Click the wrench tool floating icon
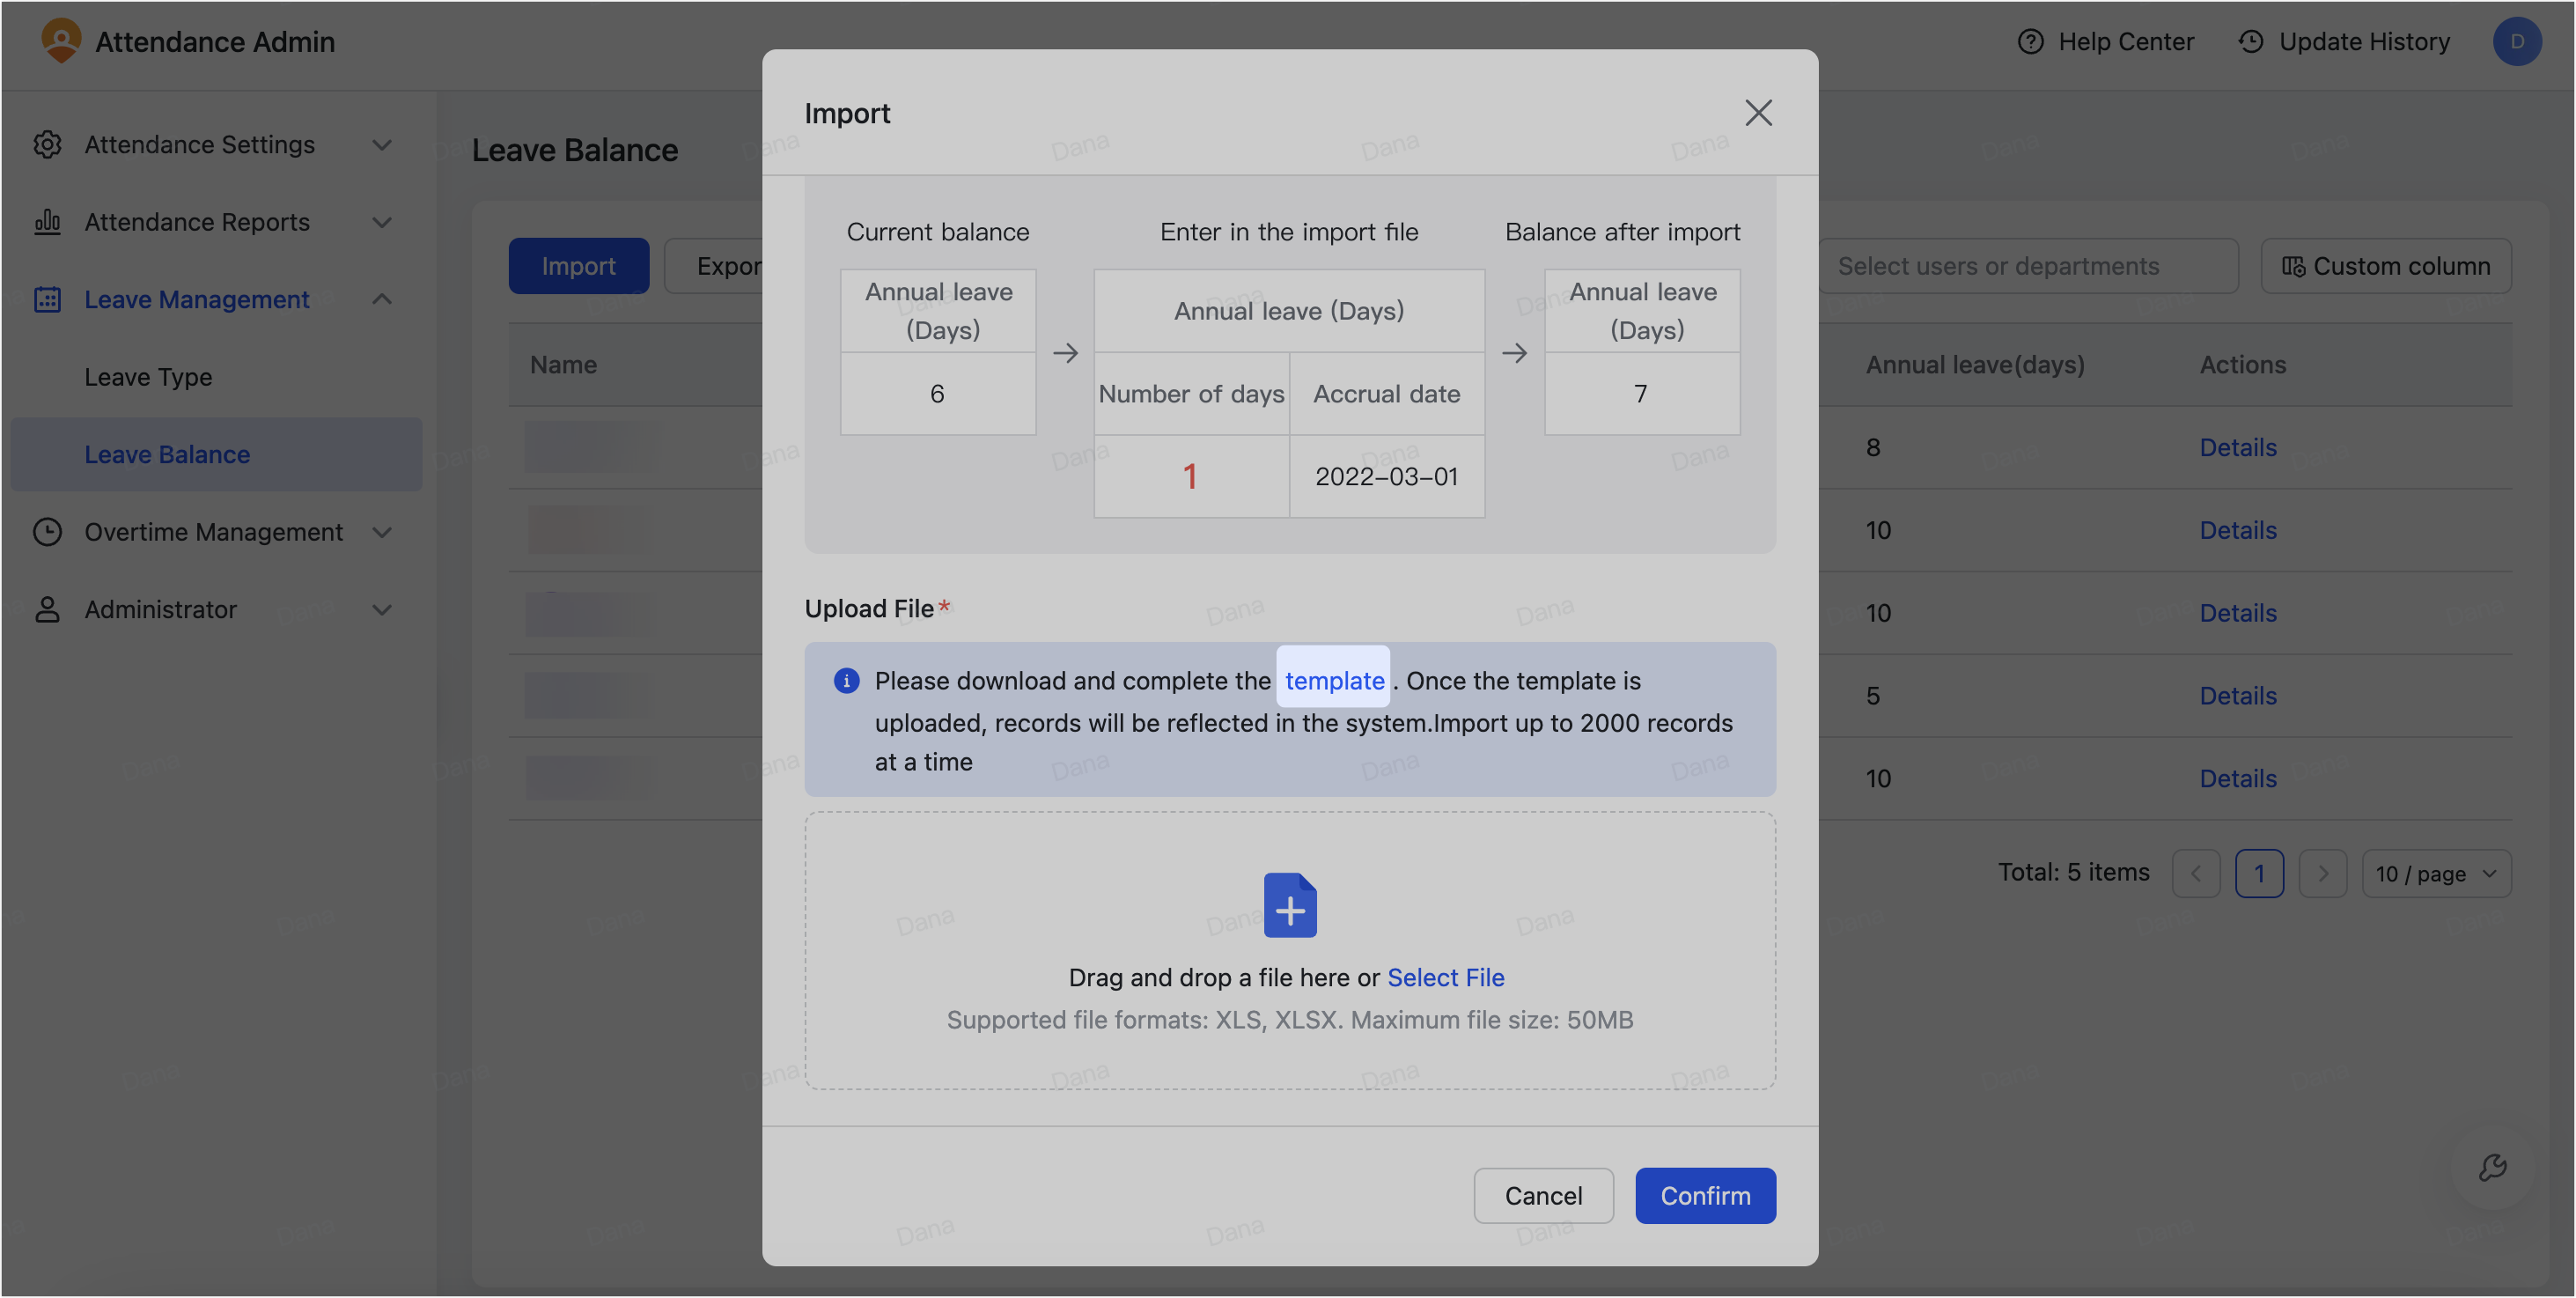Viewport: 2576px width, 1298px height. click(x=2492, y=1167)
